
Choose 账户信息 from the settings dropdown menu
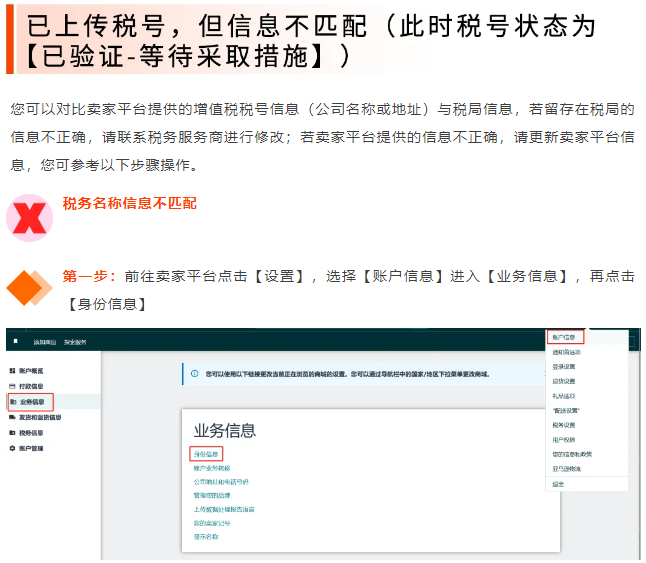click(x=564, y=337)
